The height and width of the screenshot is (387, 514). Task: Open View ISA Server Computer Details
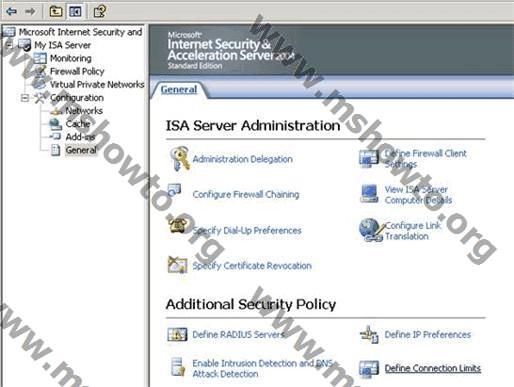(419, 195)
